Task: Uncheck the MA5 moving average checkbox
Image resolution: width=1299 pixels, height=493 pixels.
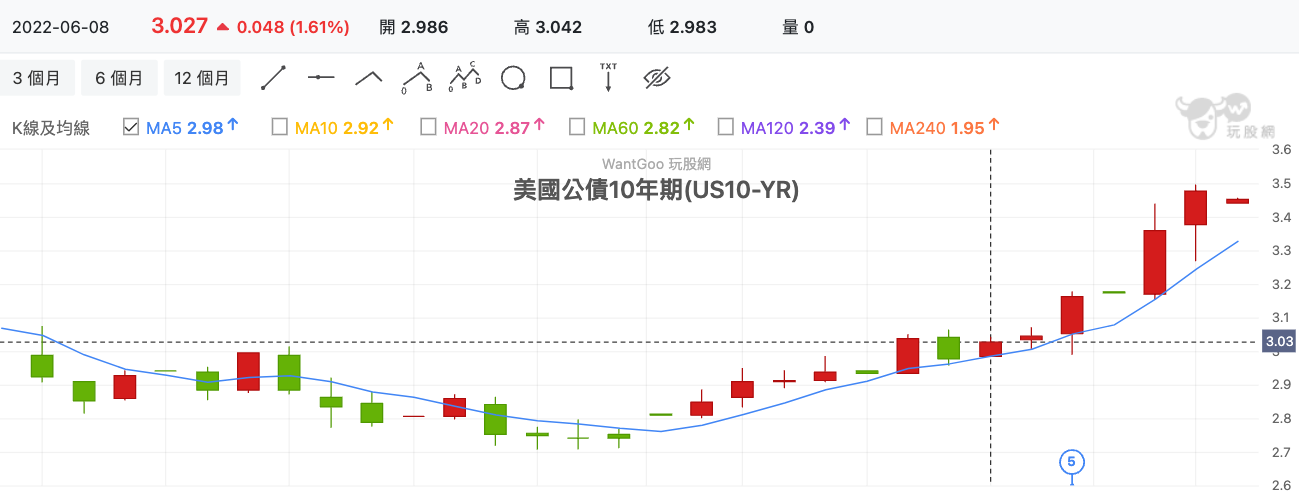Action: [x=130, y=127]
